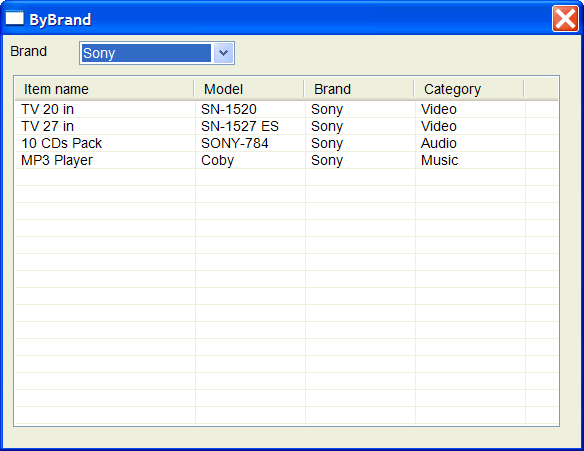Open the Brand dropdown arrow
The height and width of the screenshot is (451, 584).
coord(223,53)
